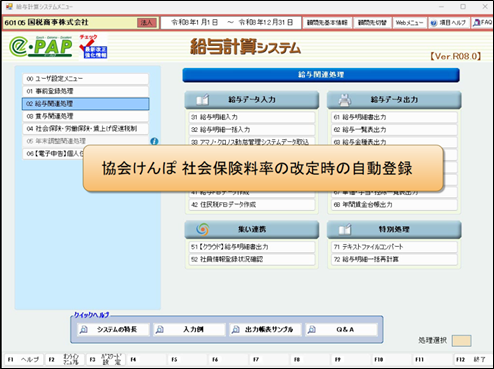Click the F1 ヘルプ function key button
494x369 pixels.
point(24,359)
